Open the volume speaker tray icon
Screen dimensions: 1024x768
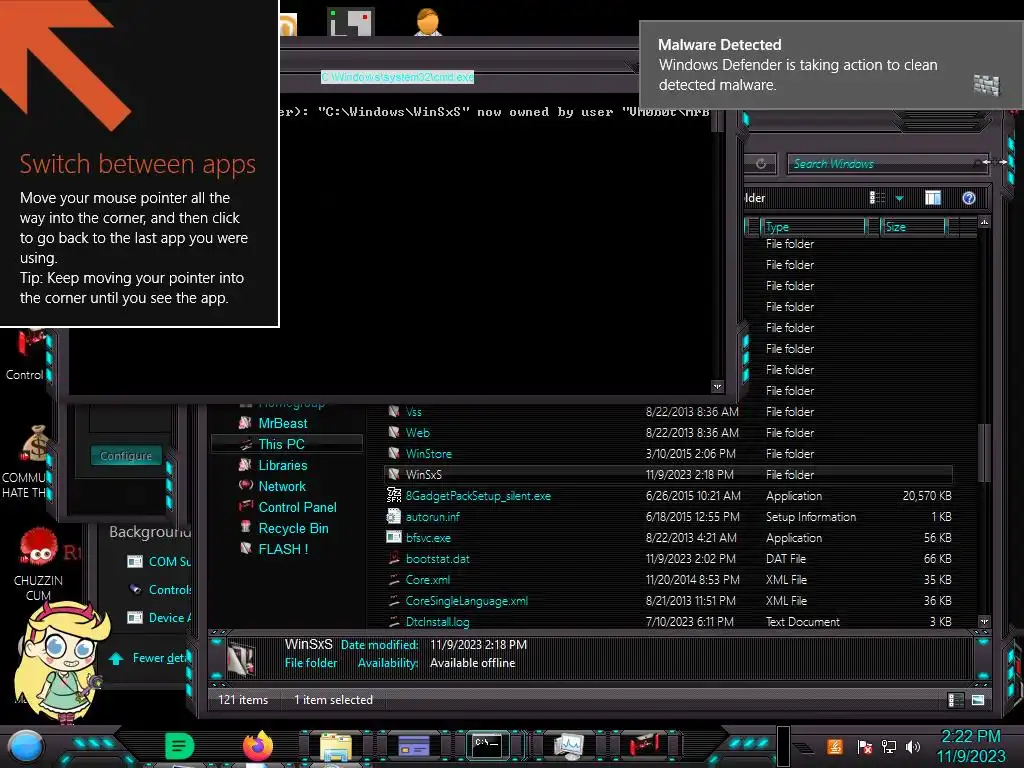913,746
